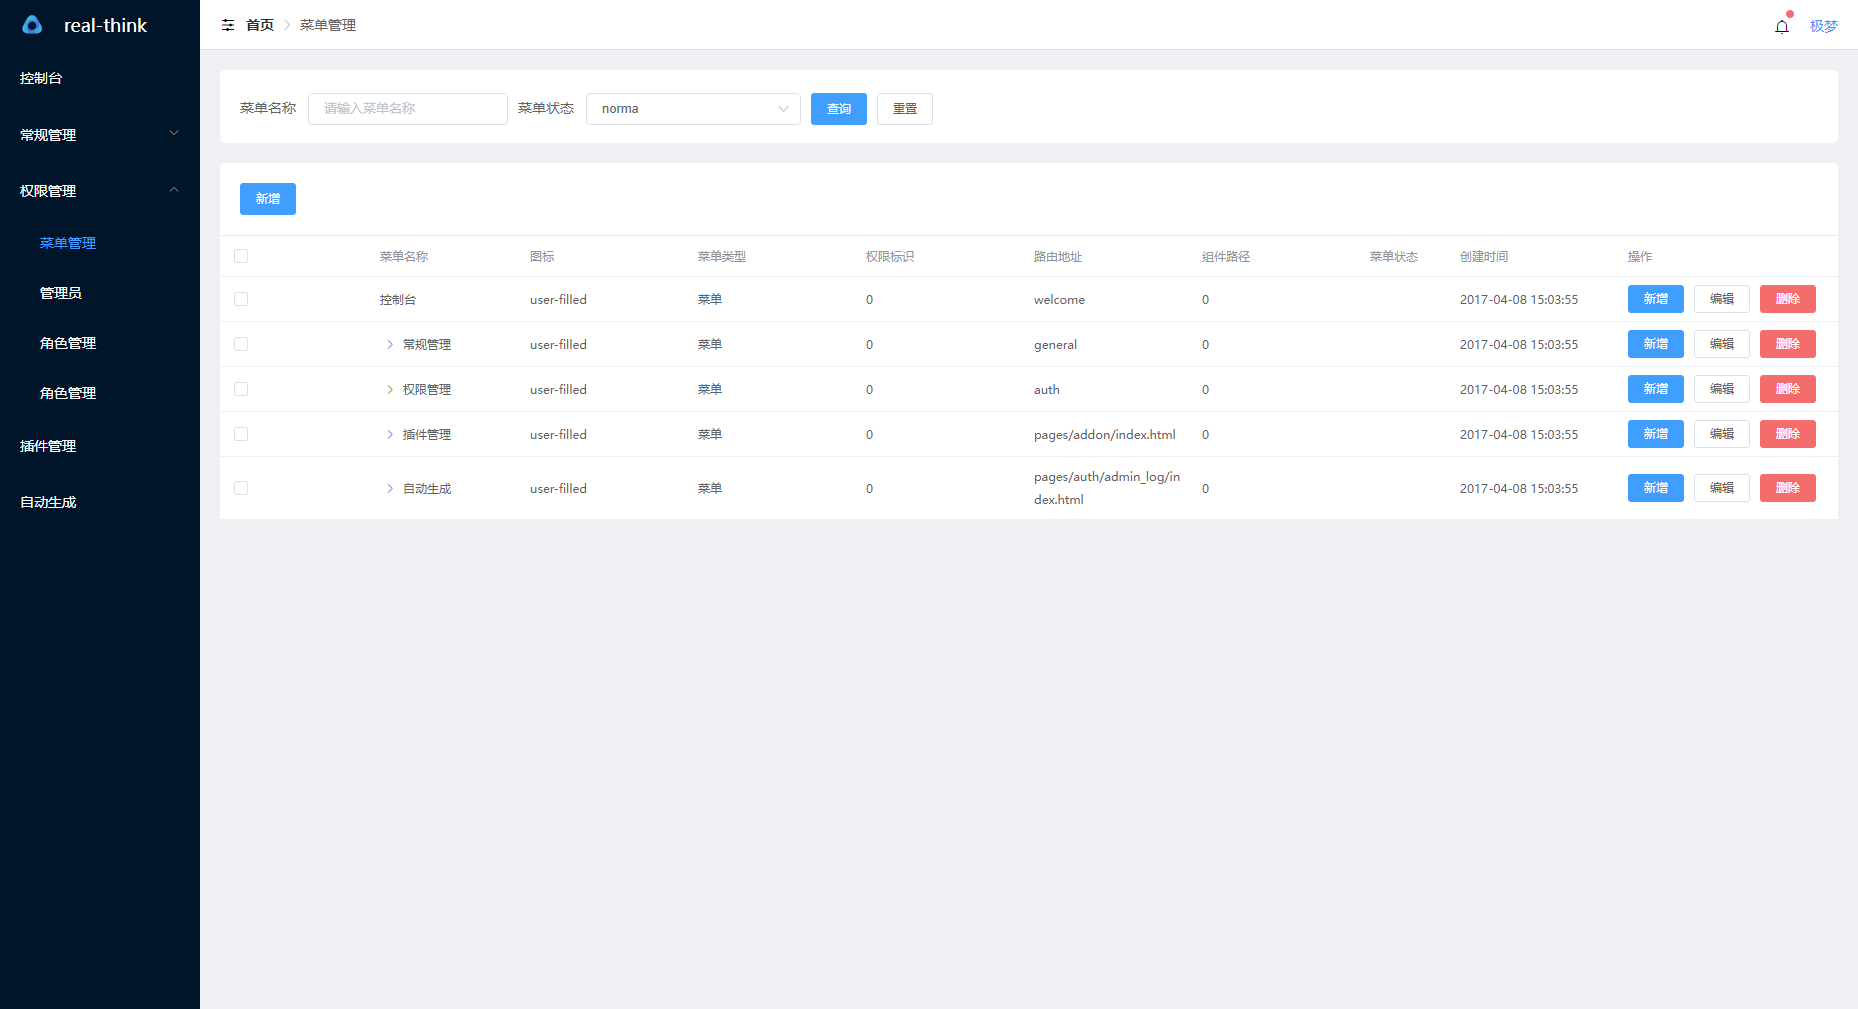The image size is (1858, 1009).
Task: Click the 'welcome' route cell
Action: pyautogui.click(x=1059, y=300)
